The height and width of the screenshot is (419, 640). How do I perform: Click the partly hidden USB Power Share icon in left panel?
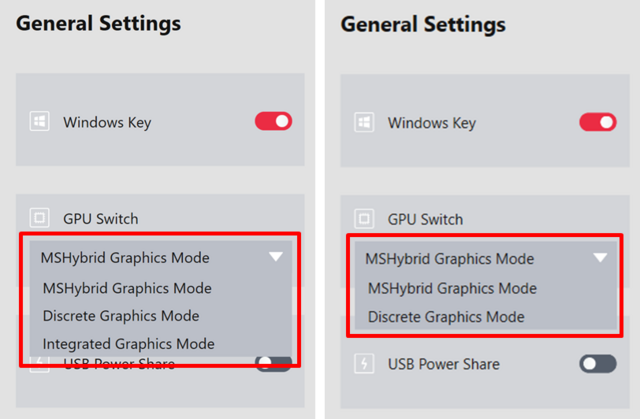point(39,362)
